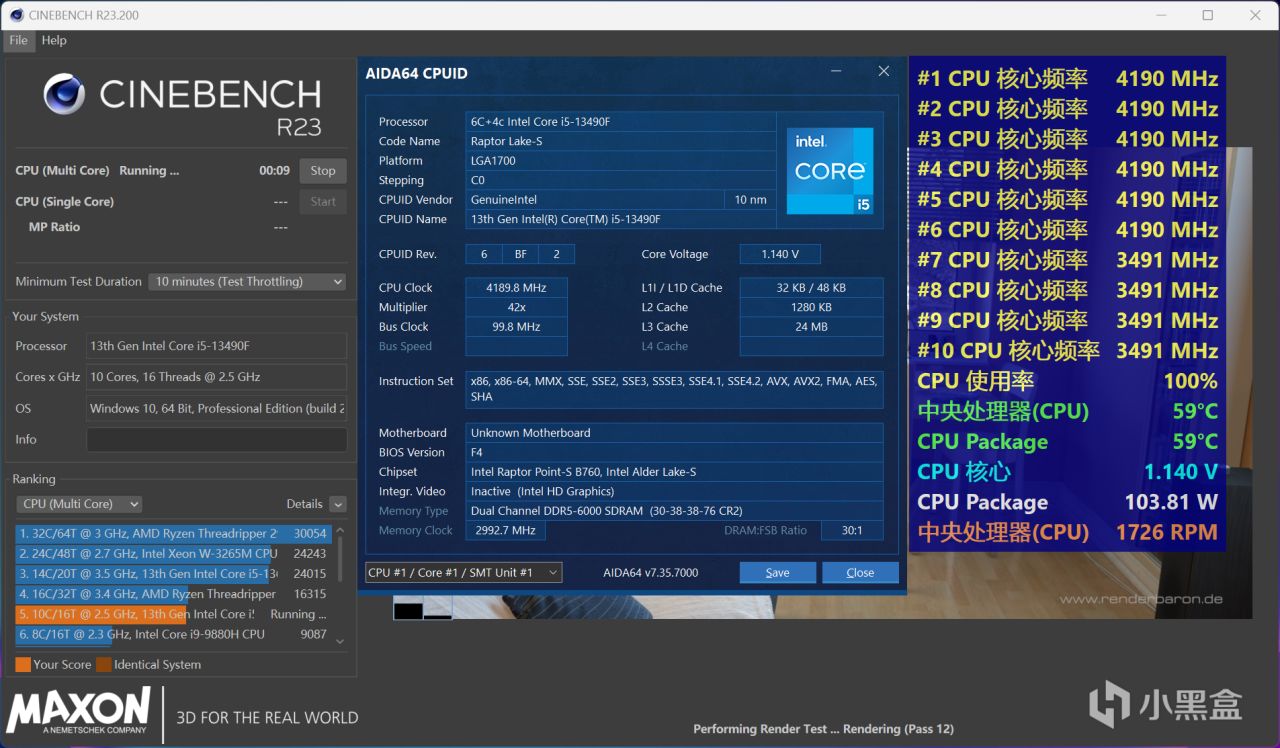
Task: Click ranking list scrollbar up arrow
Action: click(340, 531)
